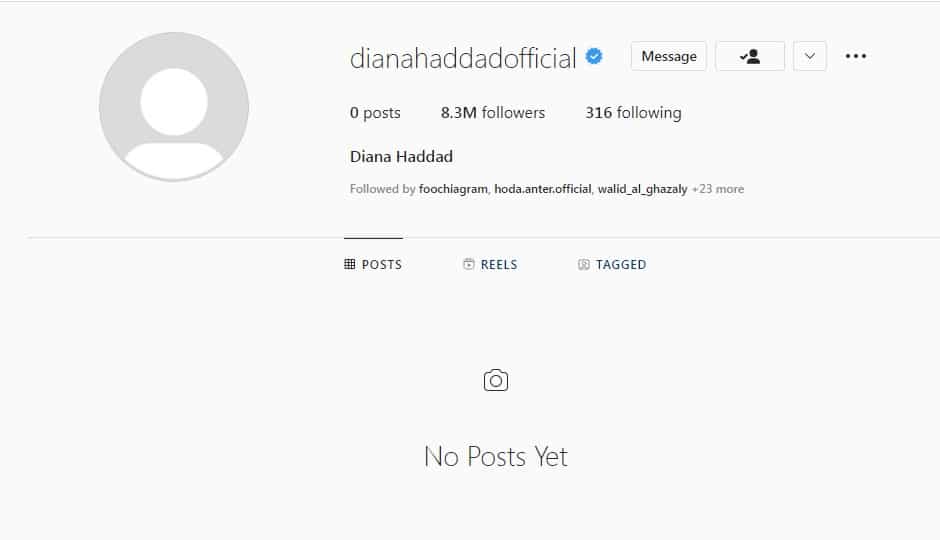Open hoda.anter.official profile link
This screenshot has width=940, height=540.
point(543,189)
